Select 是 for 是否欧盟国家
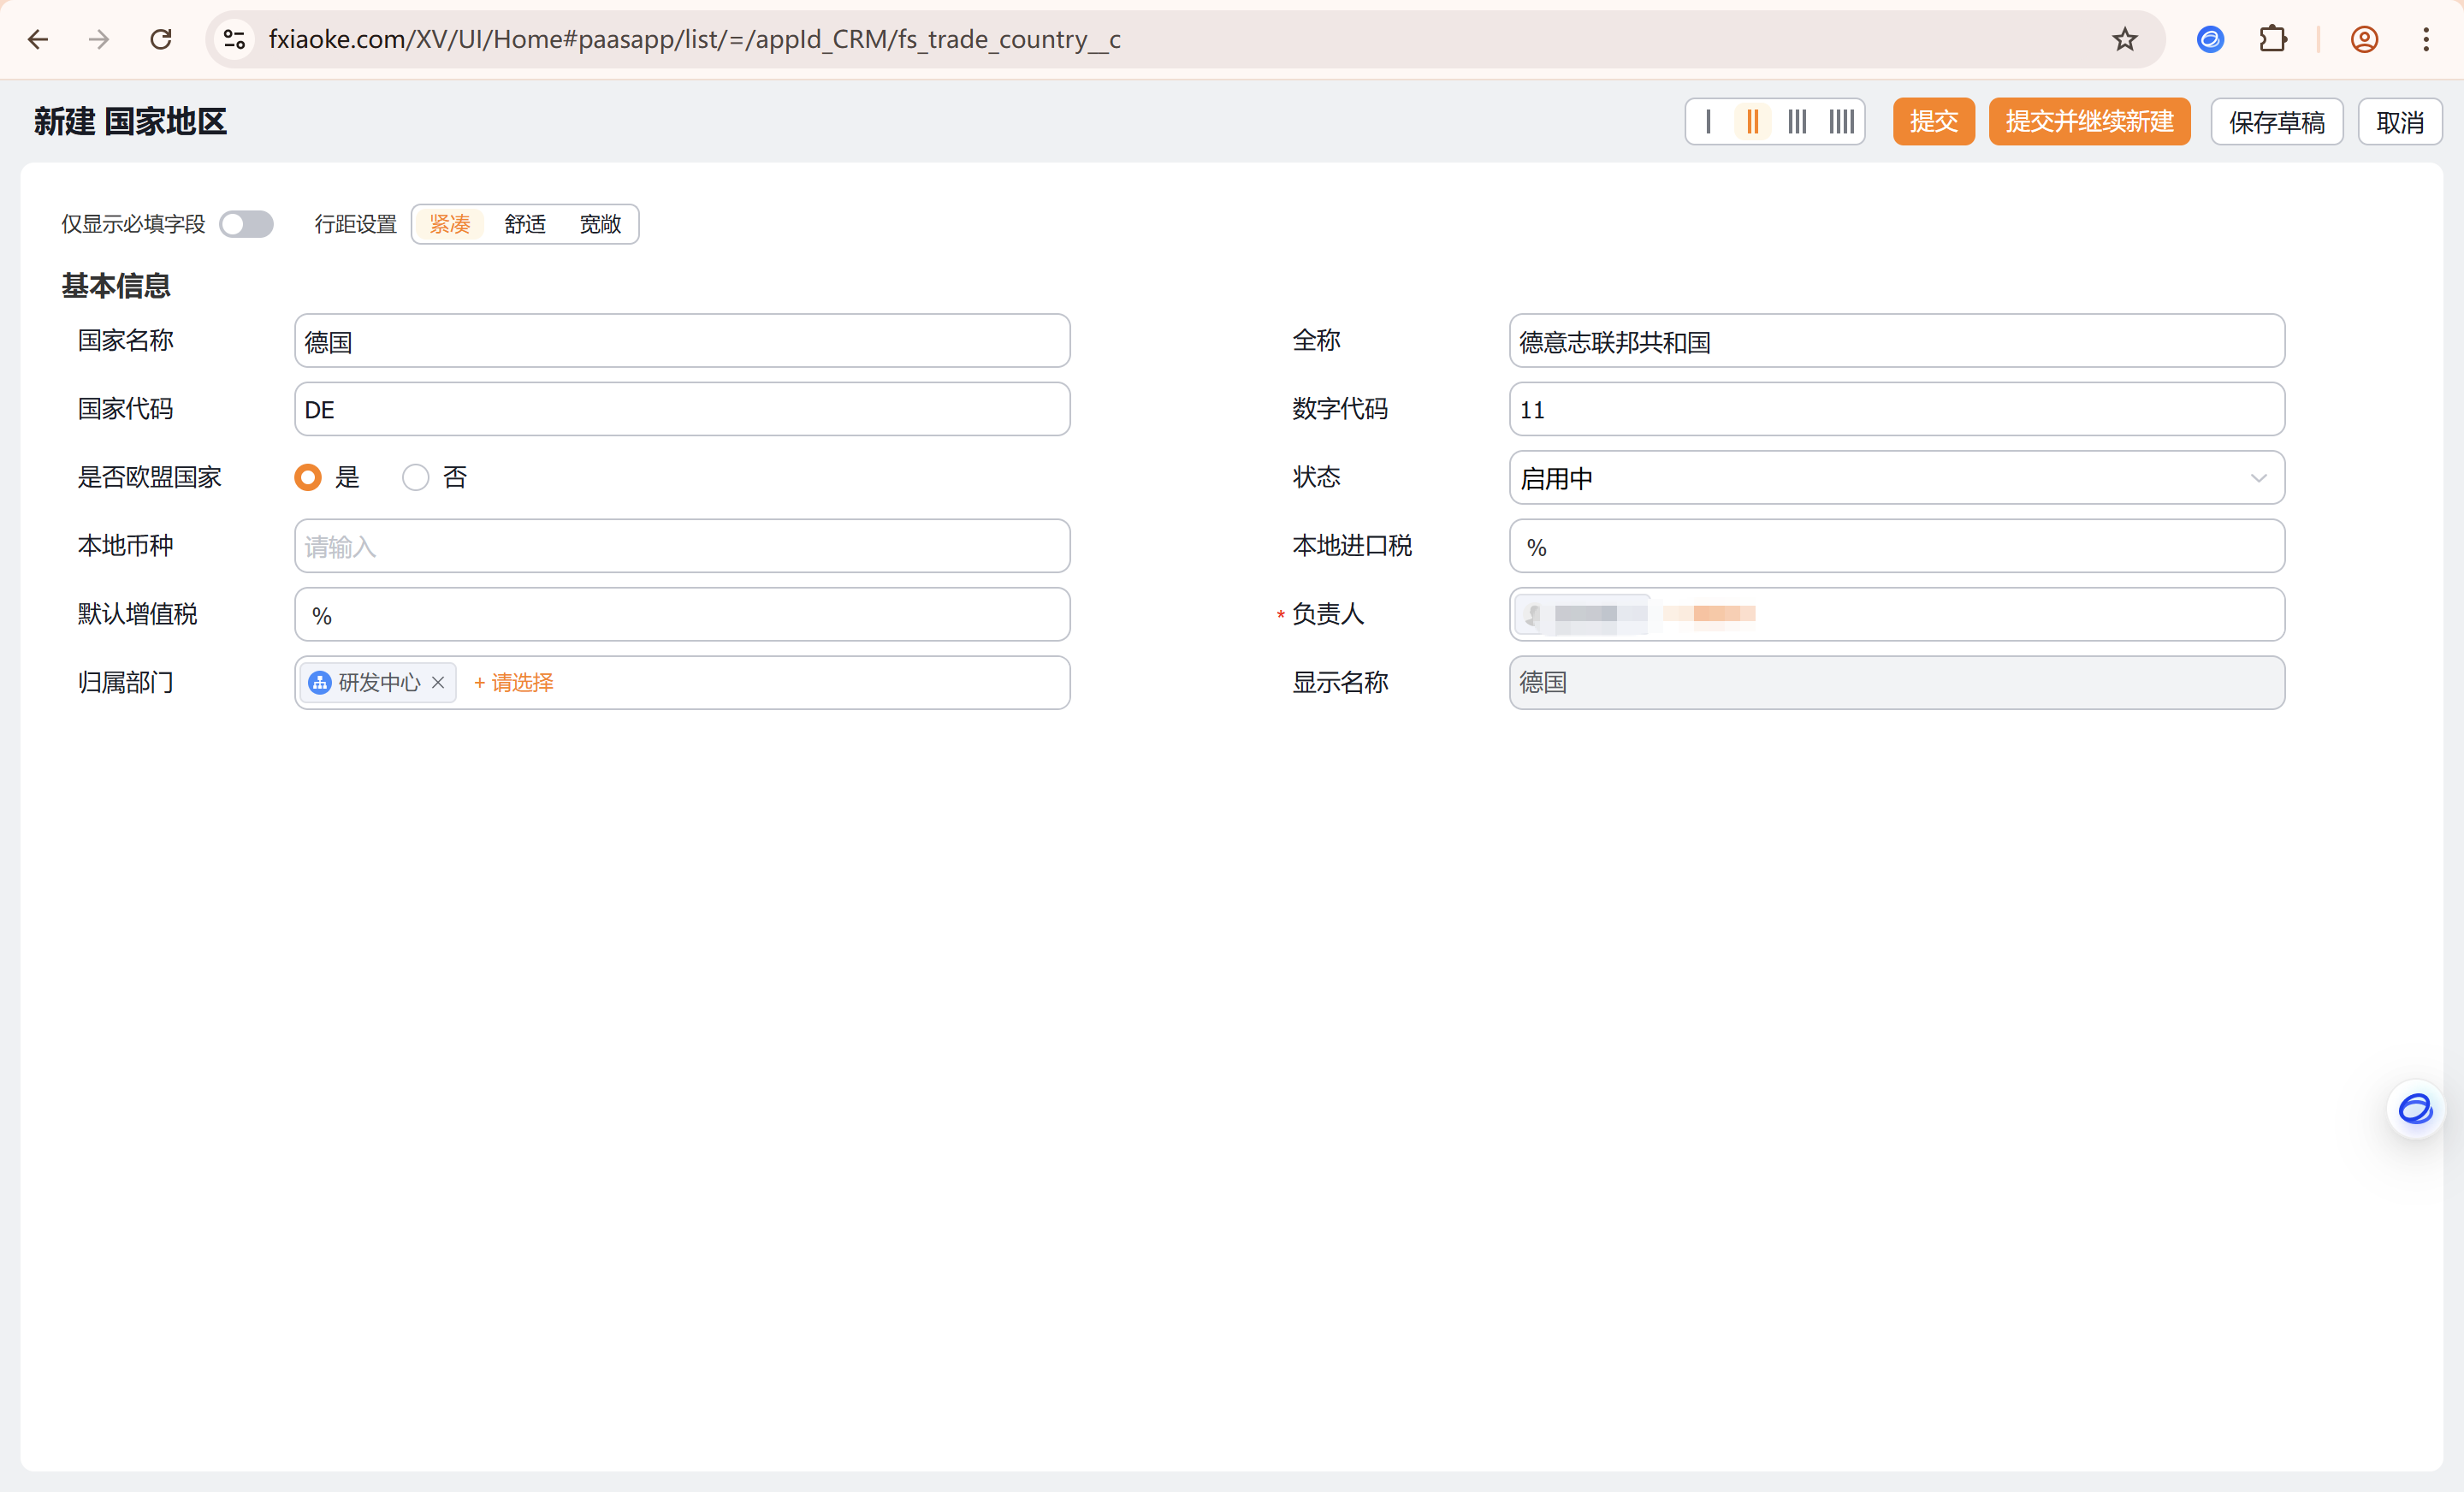This screenshot has width=2464, height=1492. click(x=308, y=477)
